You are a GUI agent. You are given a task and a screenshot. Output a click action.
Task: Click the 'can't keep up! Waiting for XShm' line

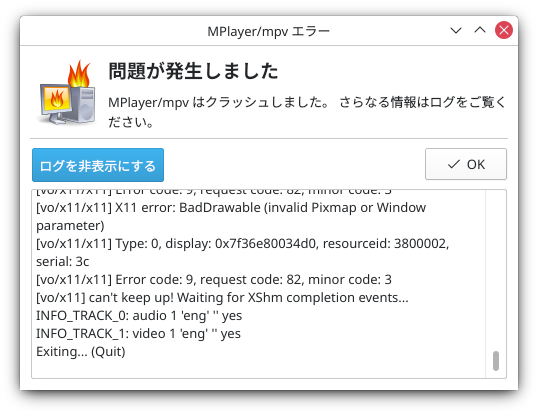(222, 298)
